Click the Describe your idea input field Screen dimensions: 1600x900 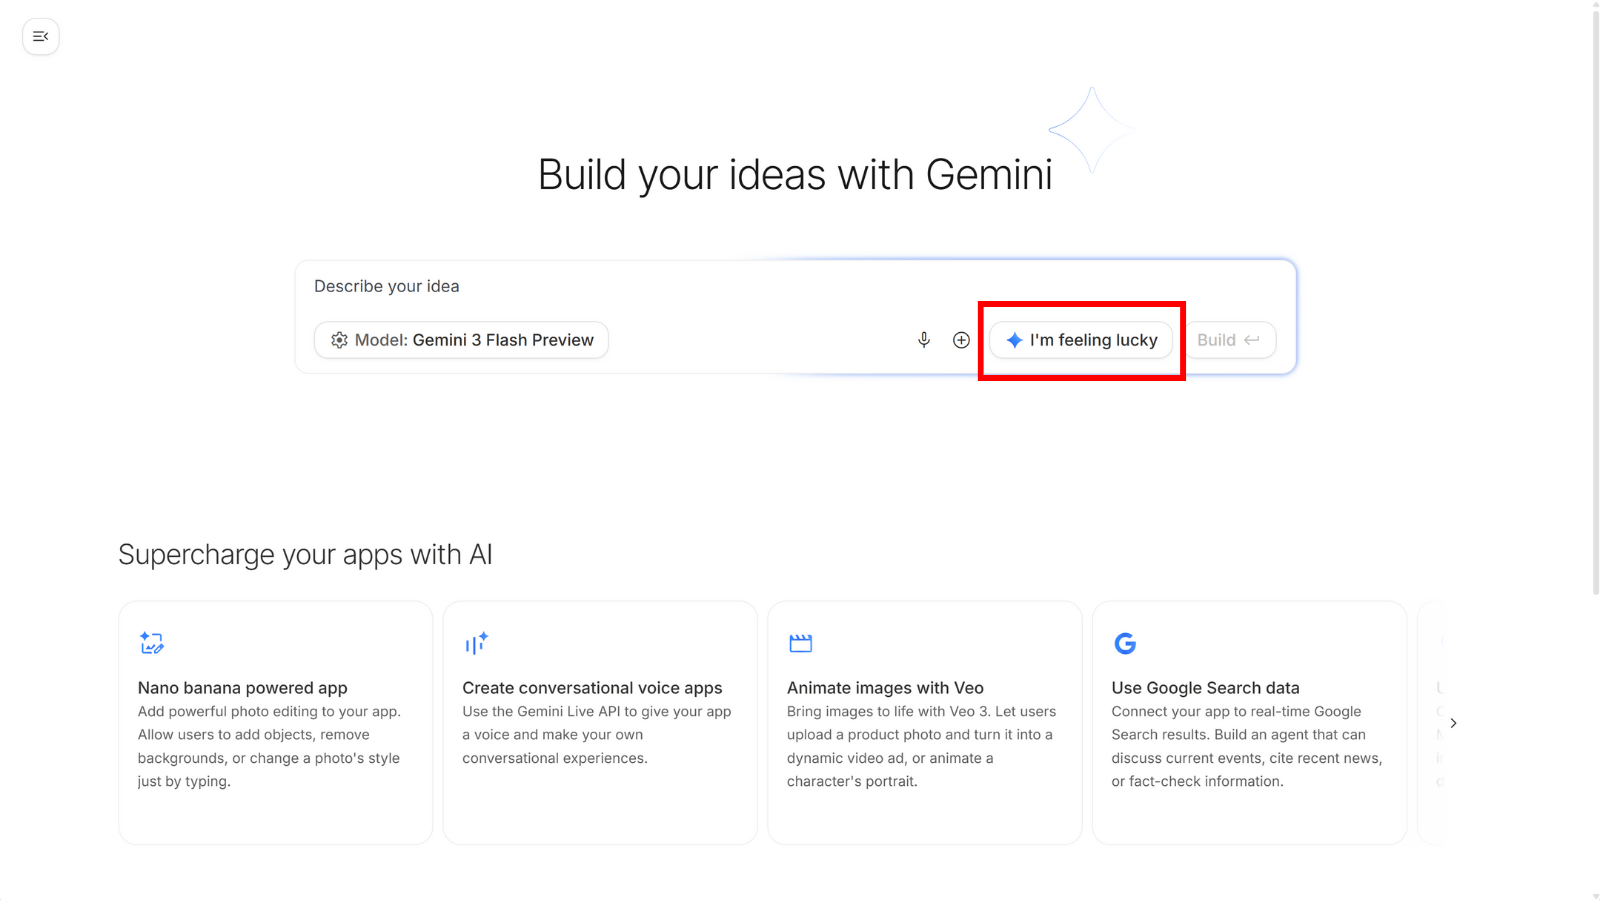click(600, 286)
